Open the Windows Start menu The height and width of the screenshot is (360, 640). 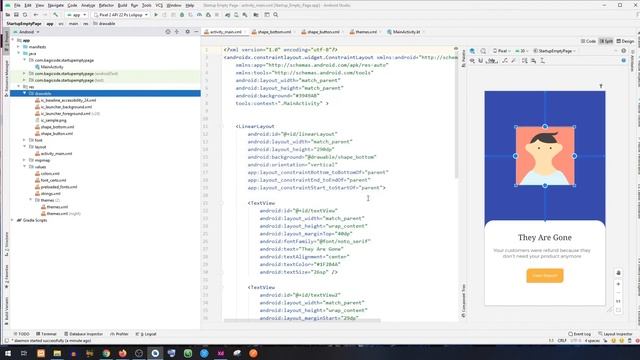coord(8,353)
